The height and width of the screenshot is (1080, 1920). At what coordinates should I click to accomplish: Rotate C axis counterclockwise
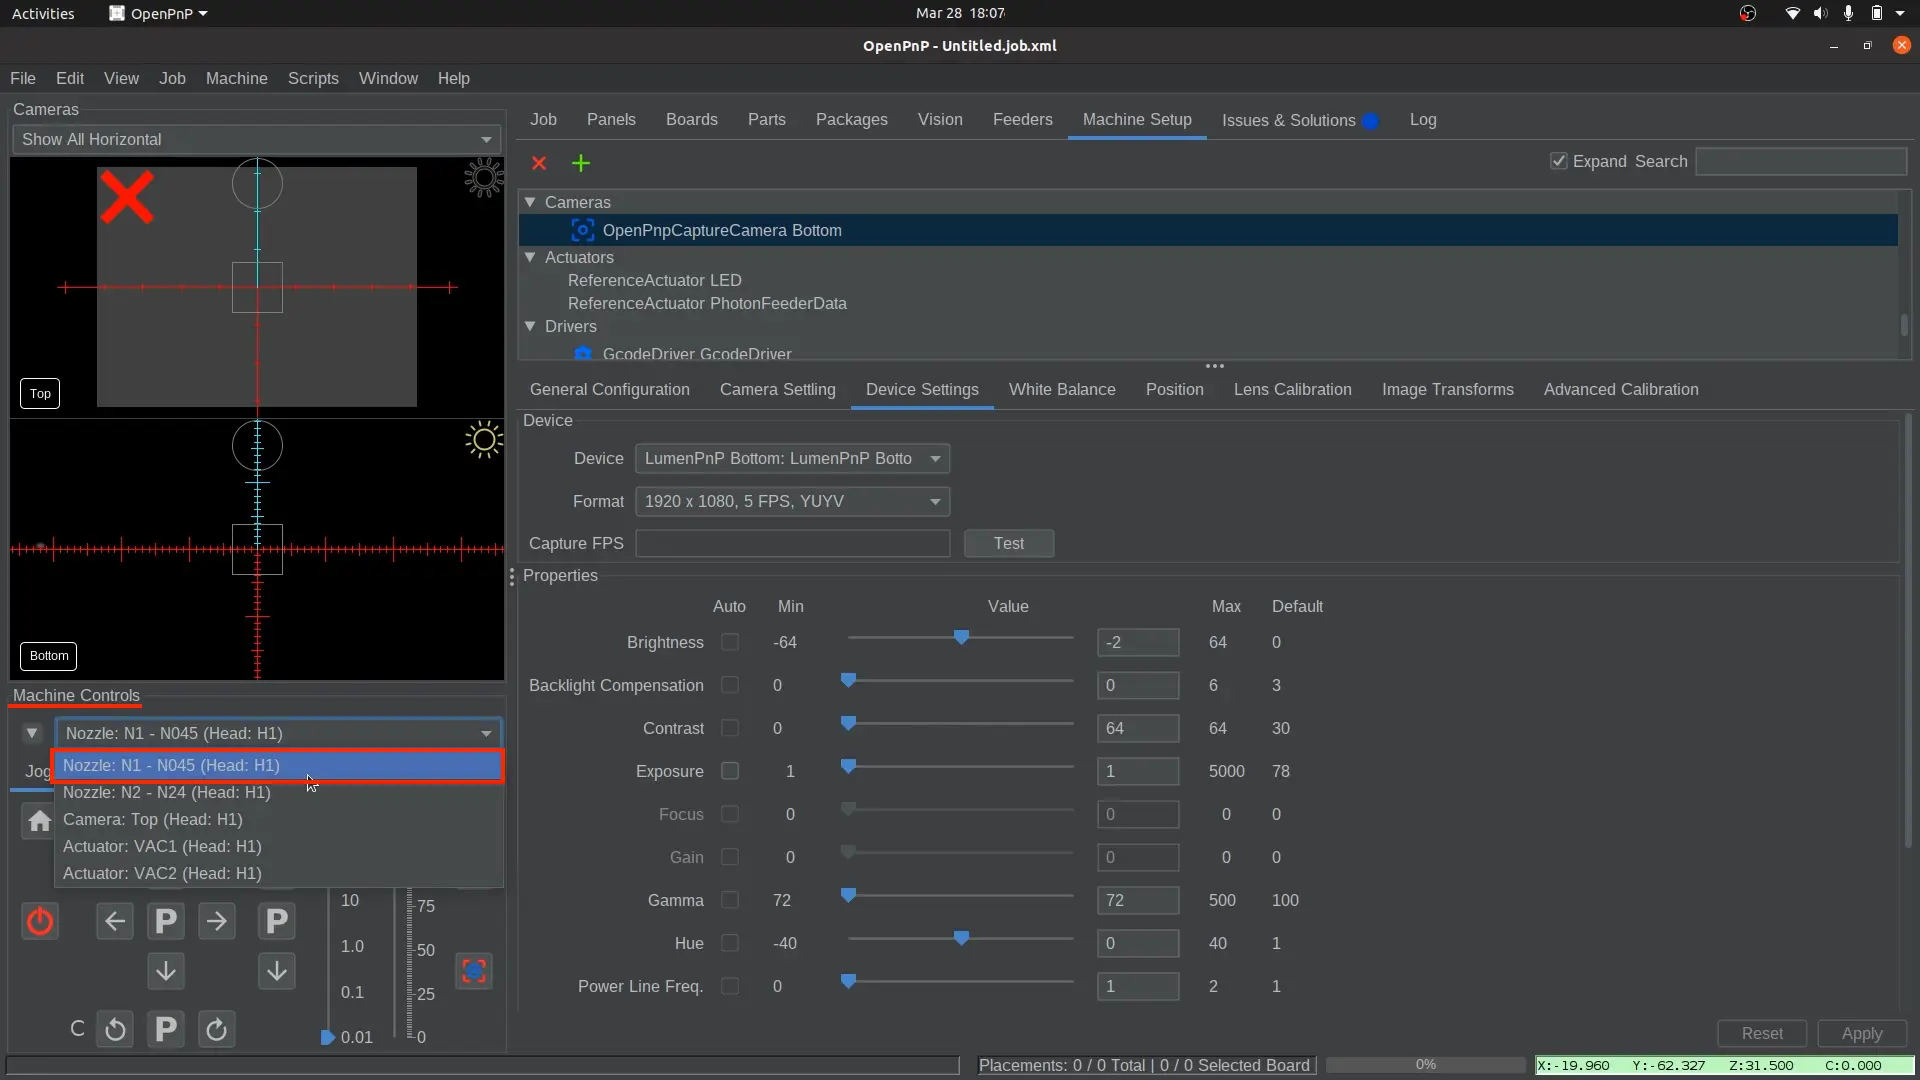coord(115,1029)
